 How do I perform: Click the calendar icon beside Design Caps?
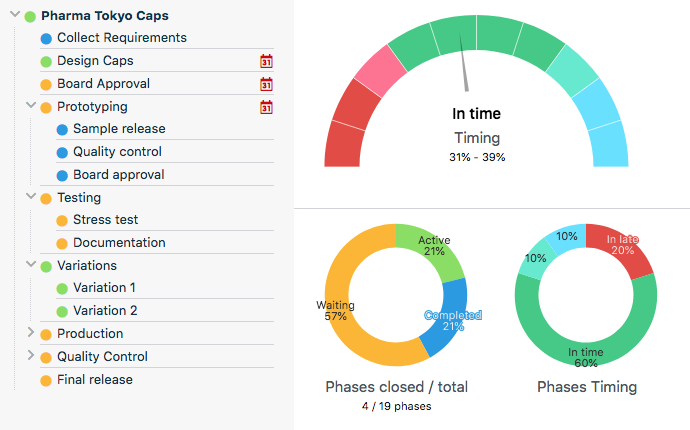[x=266, y=61]
